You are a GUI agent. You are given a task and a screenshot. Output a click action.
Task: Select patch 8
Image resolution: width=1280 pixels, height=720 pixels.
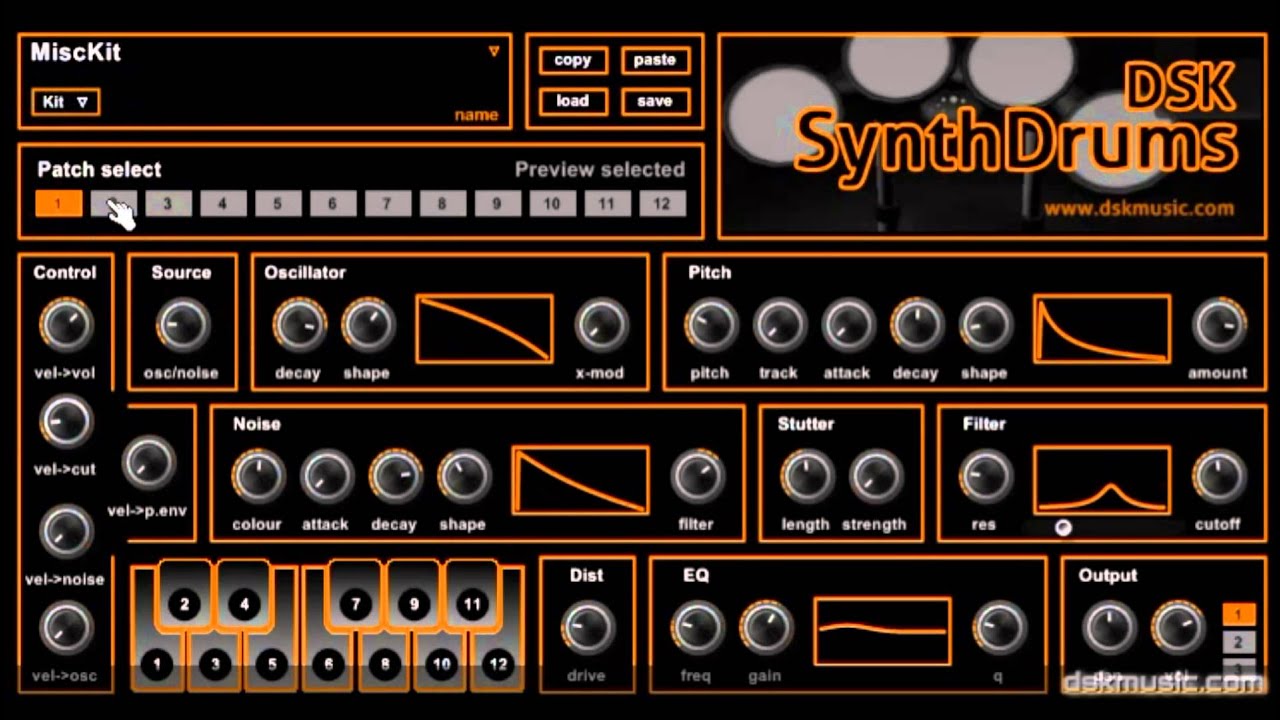442,204
